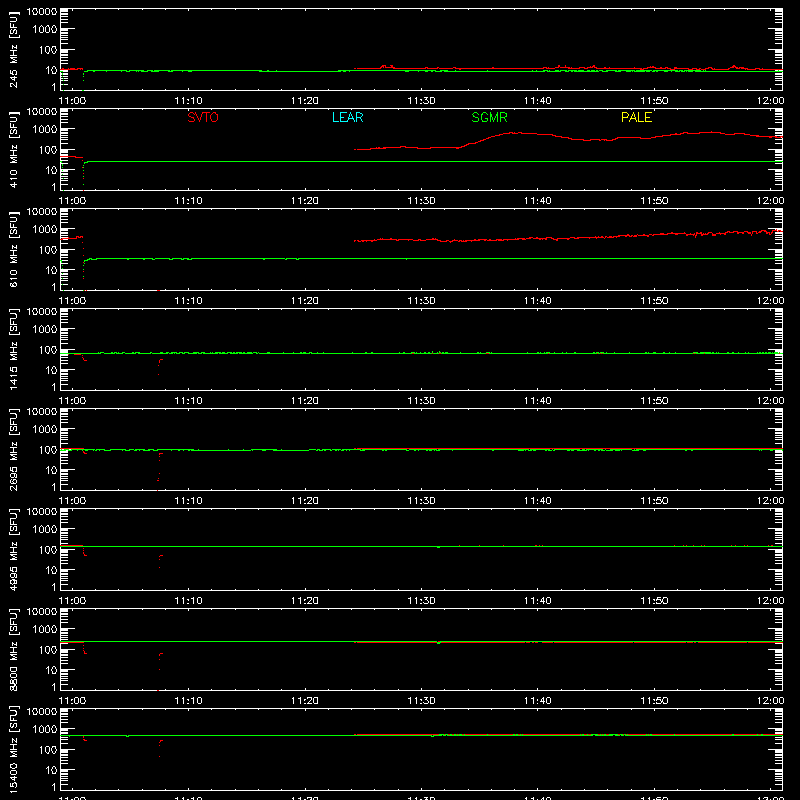The width and height of the screenshot is (800, 800).
Task: Click the 11:10 time label of the 410 MHz plot
Action: point(188,201)
